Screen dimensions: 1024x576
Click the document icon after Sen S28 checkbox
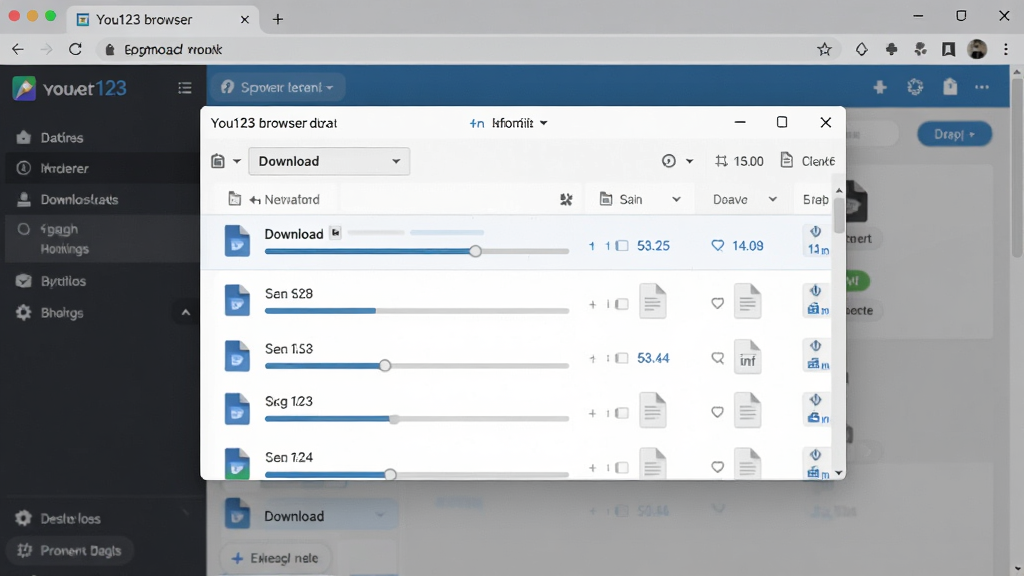652,301
